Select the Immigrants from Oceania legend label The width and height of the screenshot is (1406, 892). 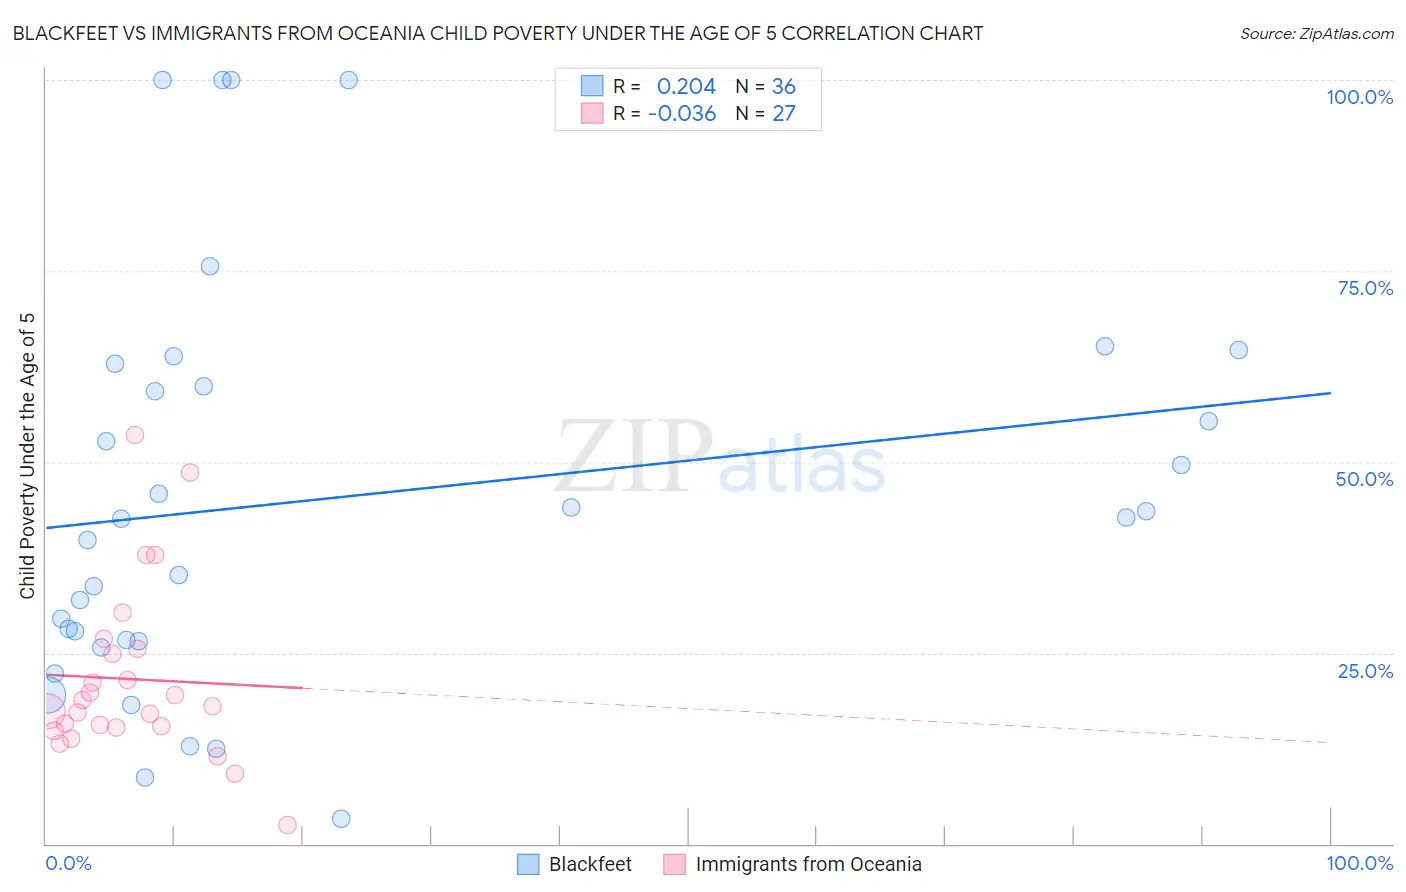click(x=808, y=864)
